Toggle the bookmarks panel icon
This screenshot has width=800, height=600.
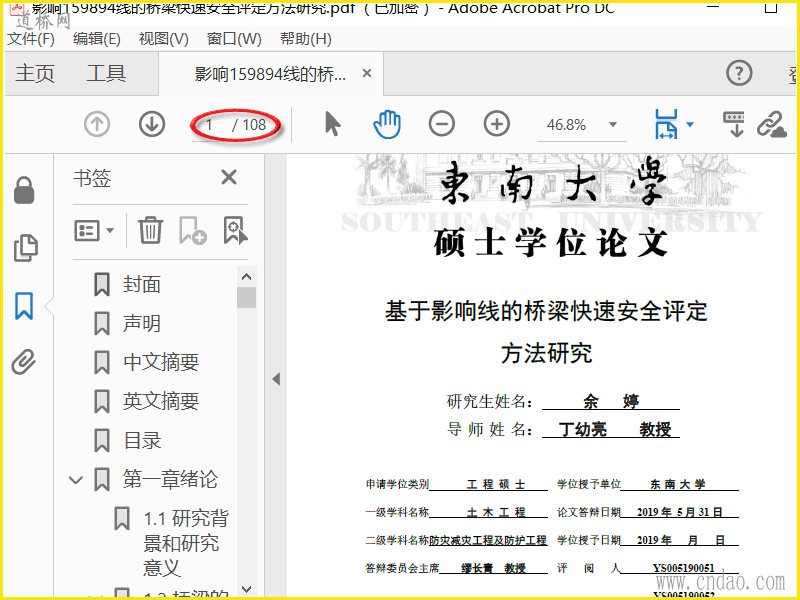pos(24,306)
